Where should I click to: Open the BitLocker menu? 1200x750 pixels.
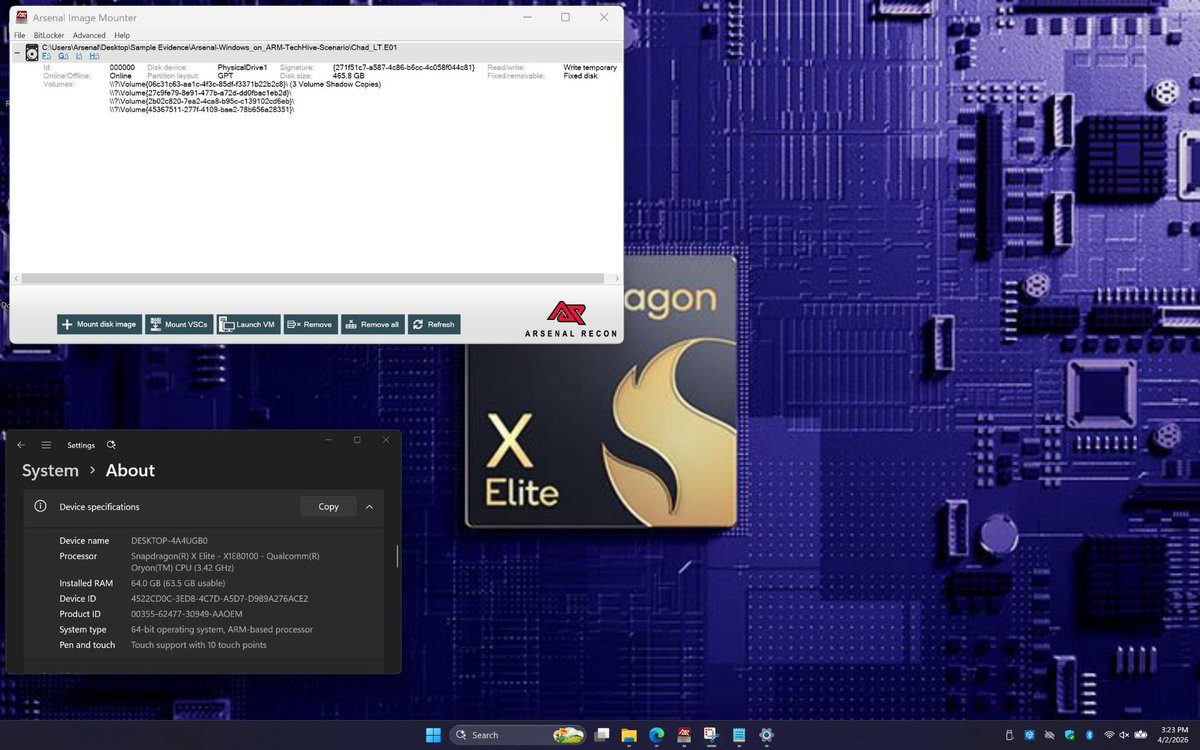coord(48,35)
